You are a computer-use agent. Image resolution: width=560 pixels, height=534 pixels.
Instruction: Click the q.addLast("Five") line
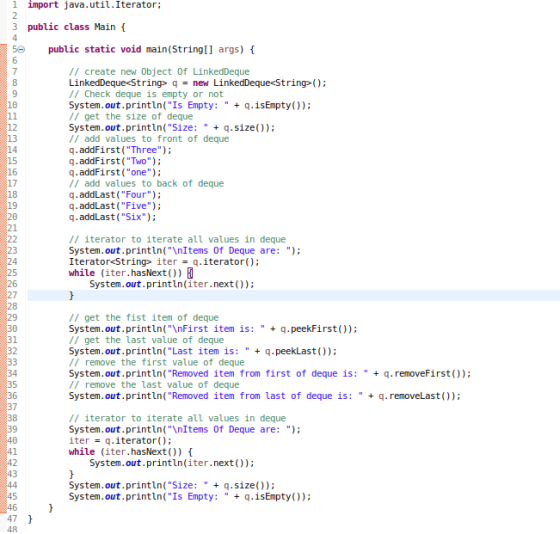pyautogui.click(x=115, y=206)
